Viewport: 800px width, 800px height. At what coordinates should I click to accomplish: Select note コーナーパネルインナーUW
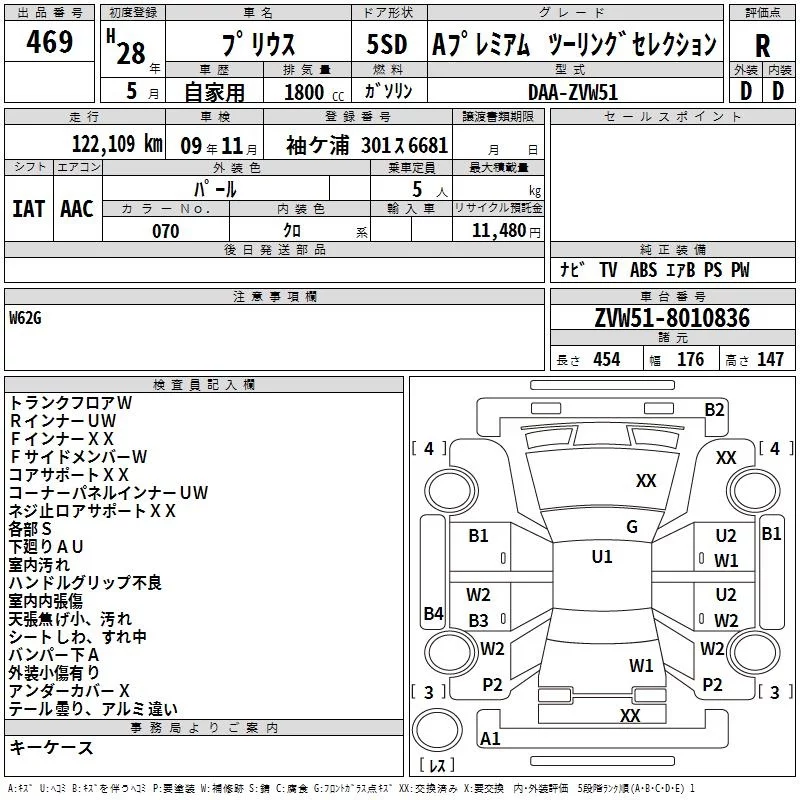coord(109,493)
